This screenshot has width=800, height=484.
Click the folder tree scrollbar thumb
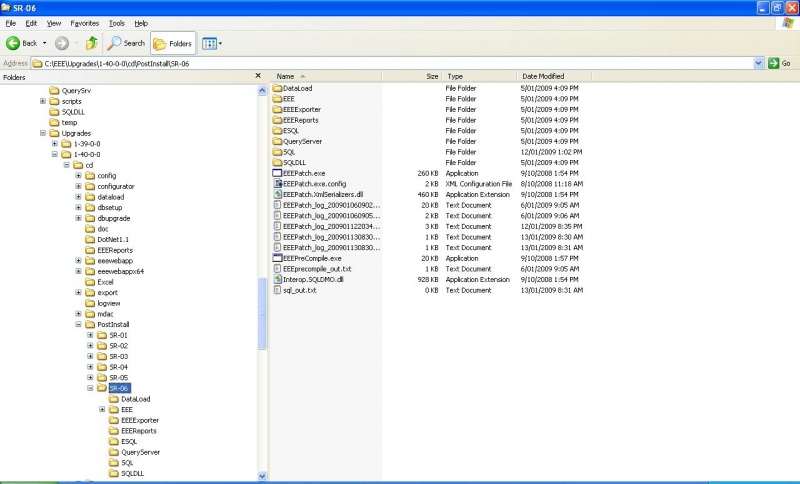pos(262,313)
